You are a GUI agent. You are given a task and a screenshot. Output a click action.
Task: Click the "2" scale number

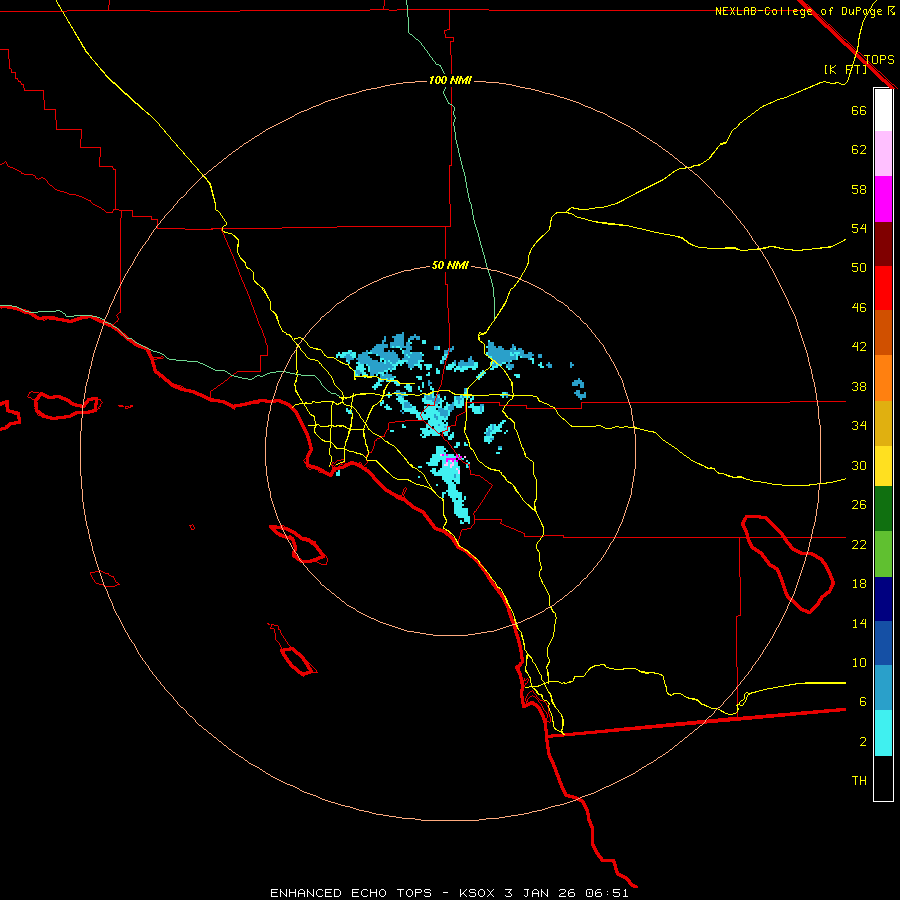(x=862, y=742)
